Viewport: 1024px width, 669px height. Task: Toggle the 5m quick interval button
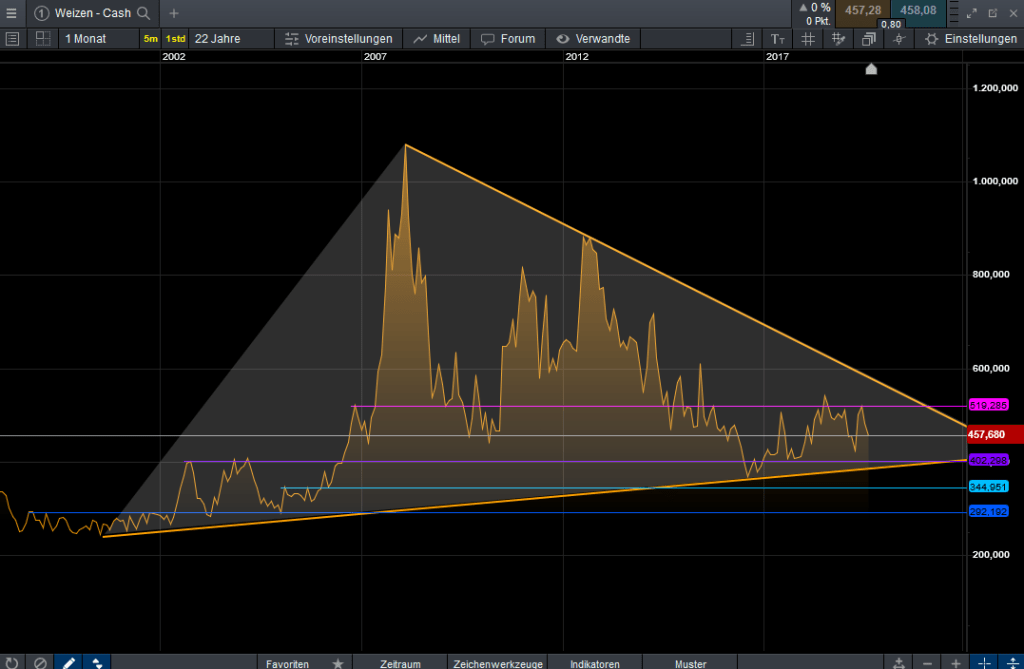[x=150, y=39]
